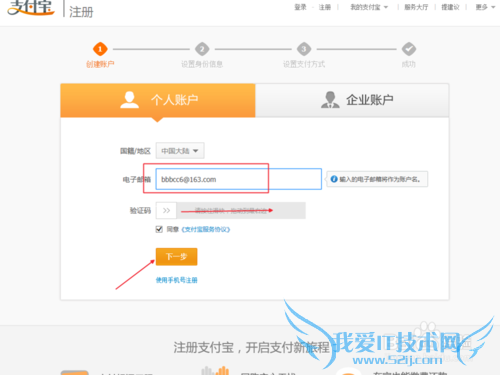Screen dimensions: 500x375
Task: Click the 设置身份信息 step label text
Action: click(202, 64)
